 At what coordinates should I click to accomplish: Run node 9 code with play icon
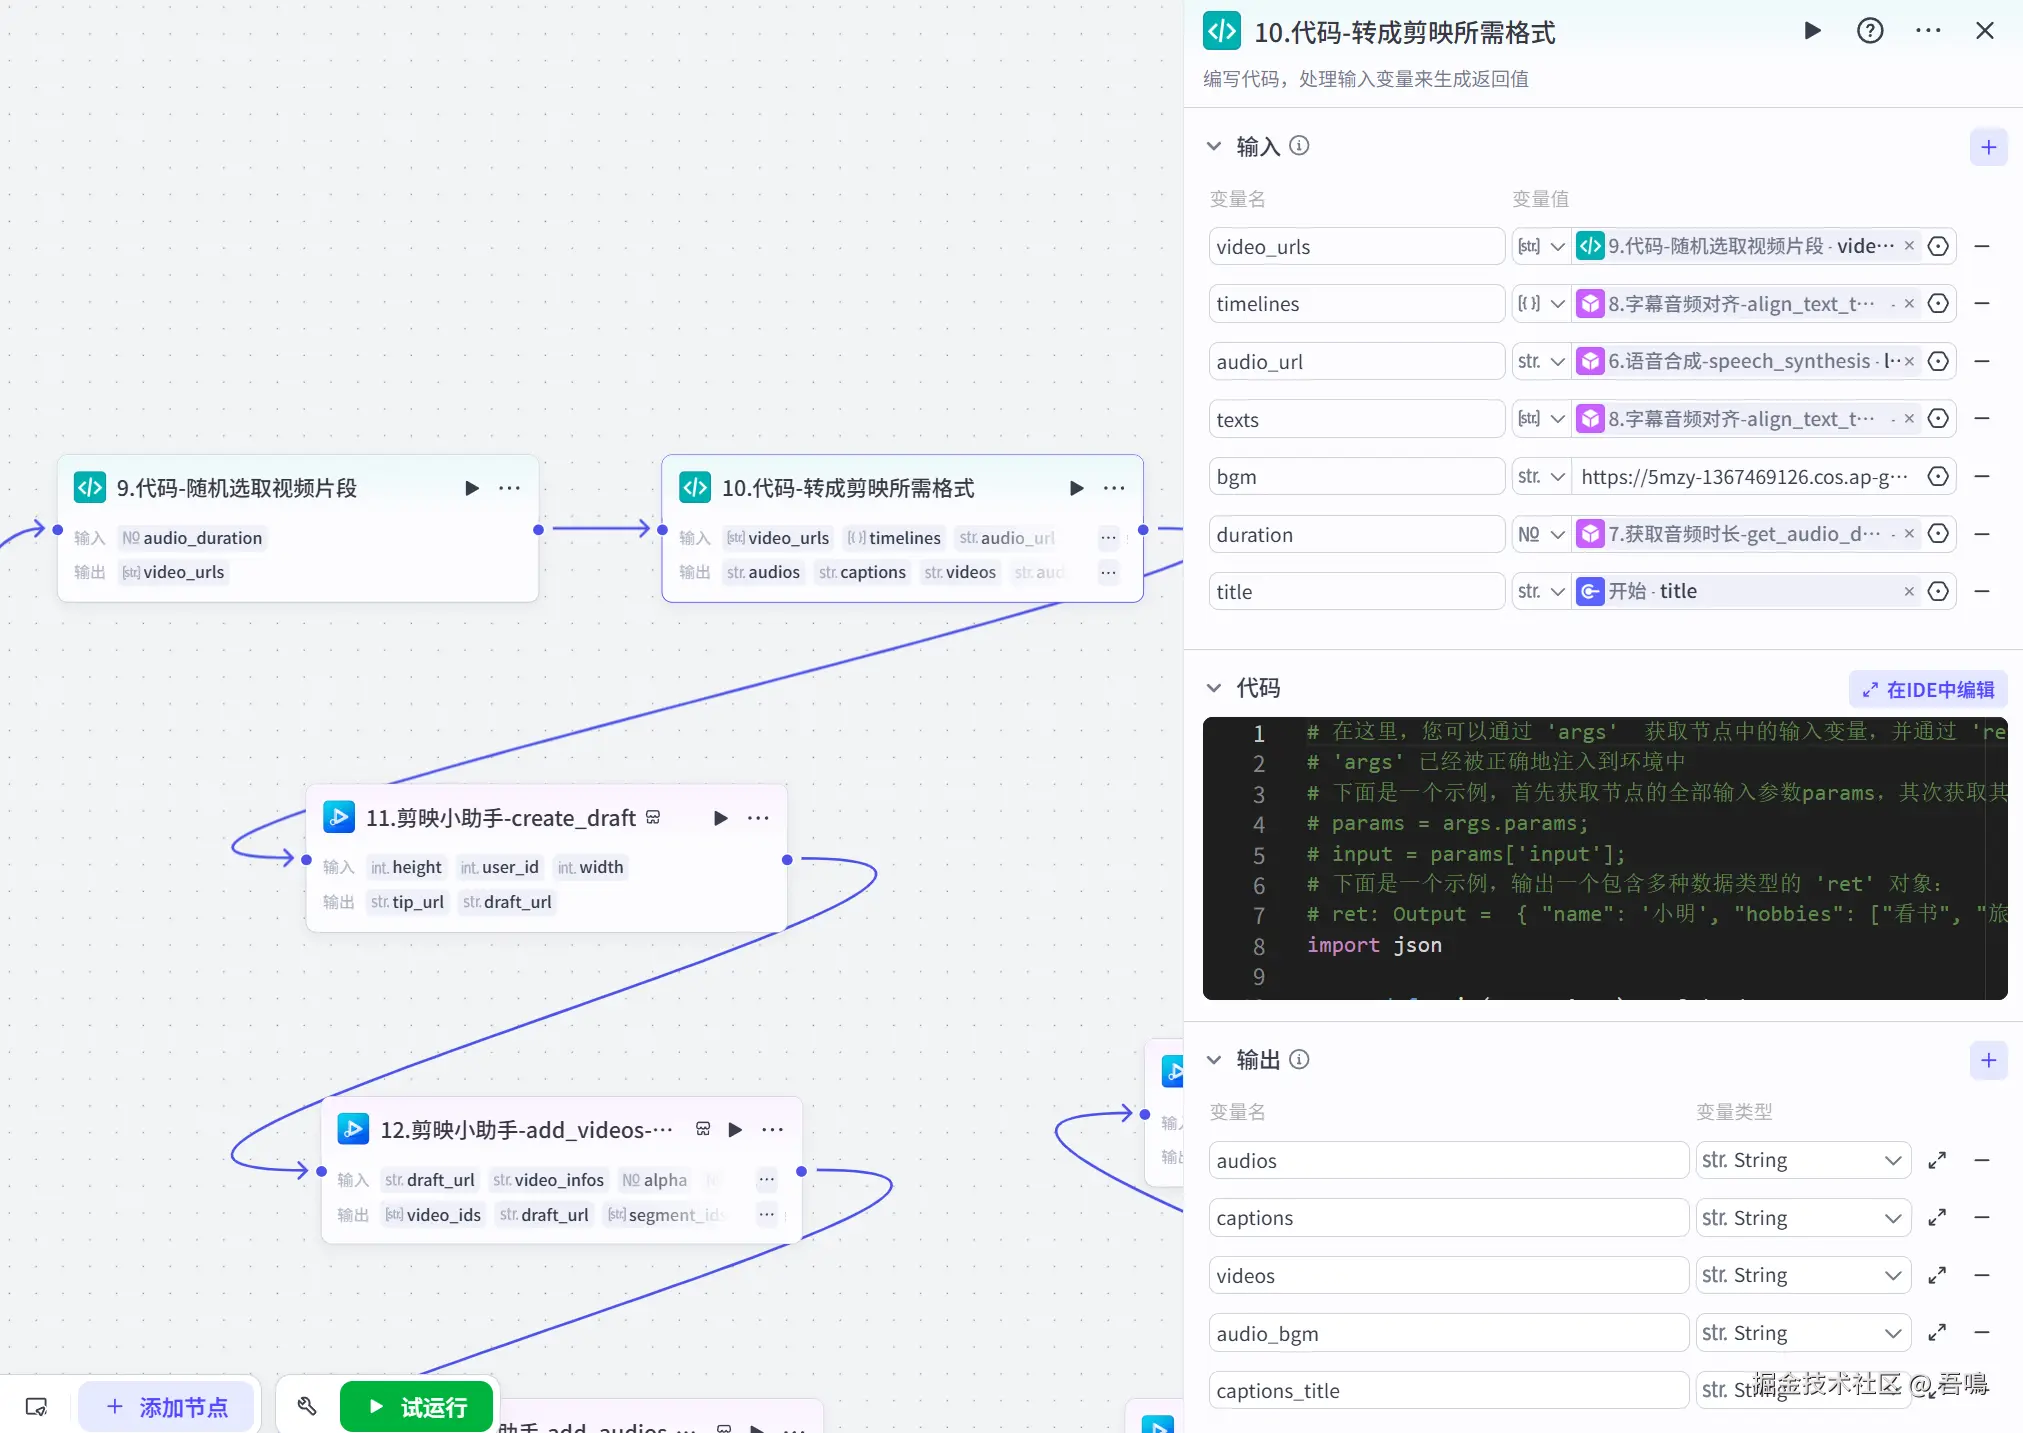[x=472, y=488]
